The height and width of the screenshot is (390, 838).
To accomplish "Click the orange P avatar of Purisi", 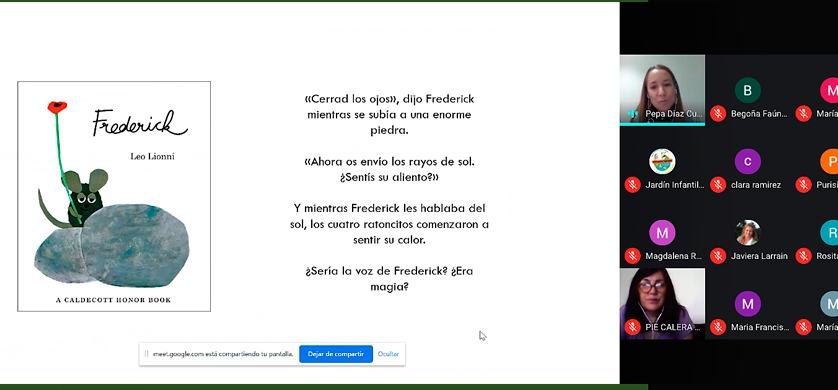I will point(829,161).
